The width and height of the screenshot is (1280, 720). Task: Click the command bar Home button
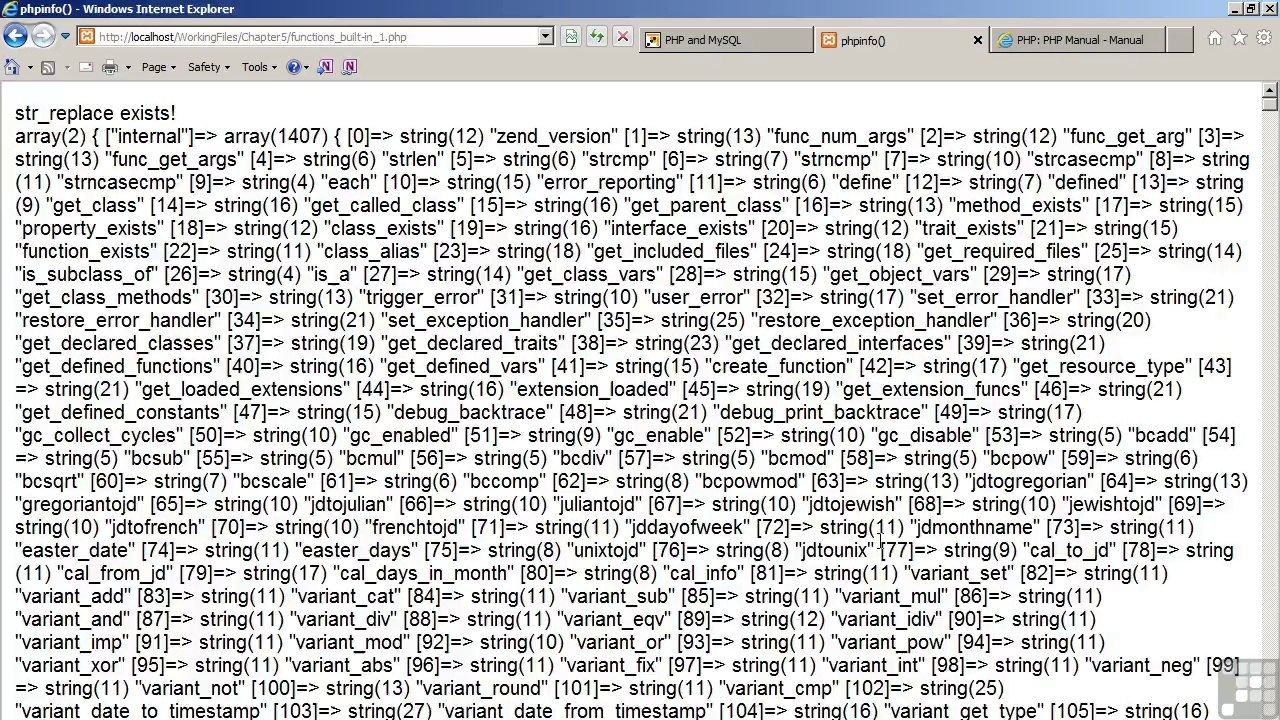point(12,67)
